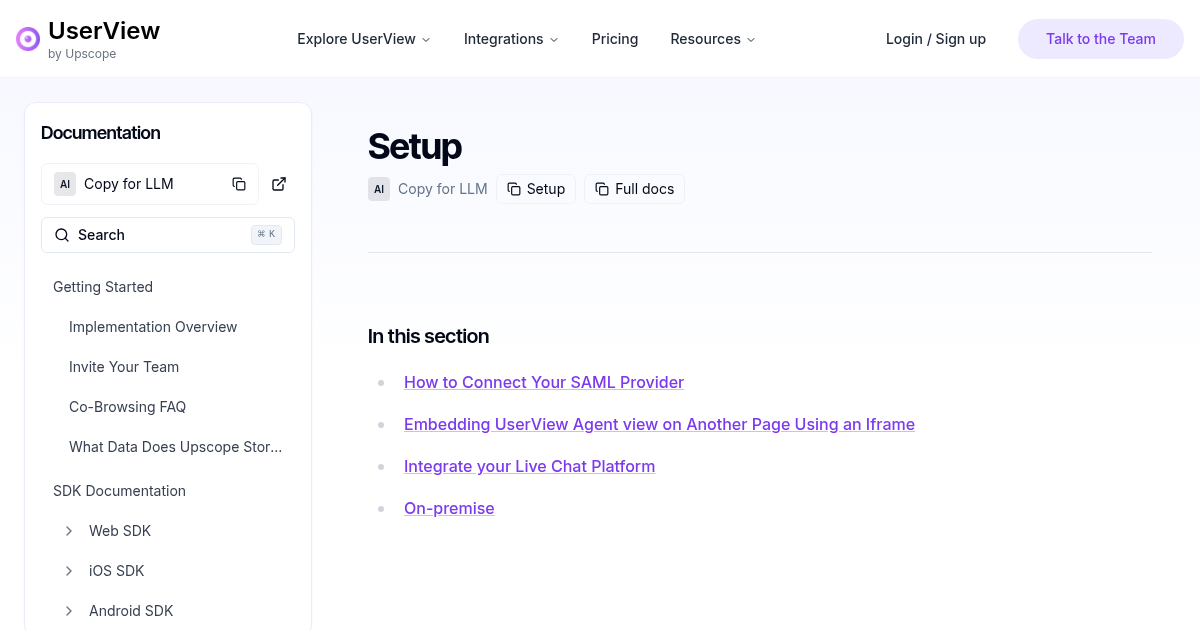This screenshot has width=1200, height=630.
Task: Open docs in new window icon
Action: (279, 184)
